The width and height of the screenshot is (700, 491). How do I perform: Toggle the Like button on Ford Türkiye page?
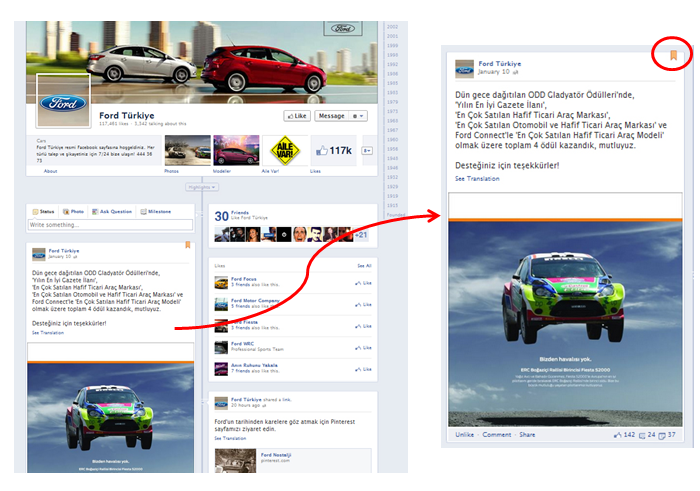(295, 116)
